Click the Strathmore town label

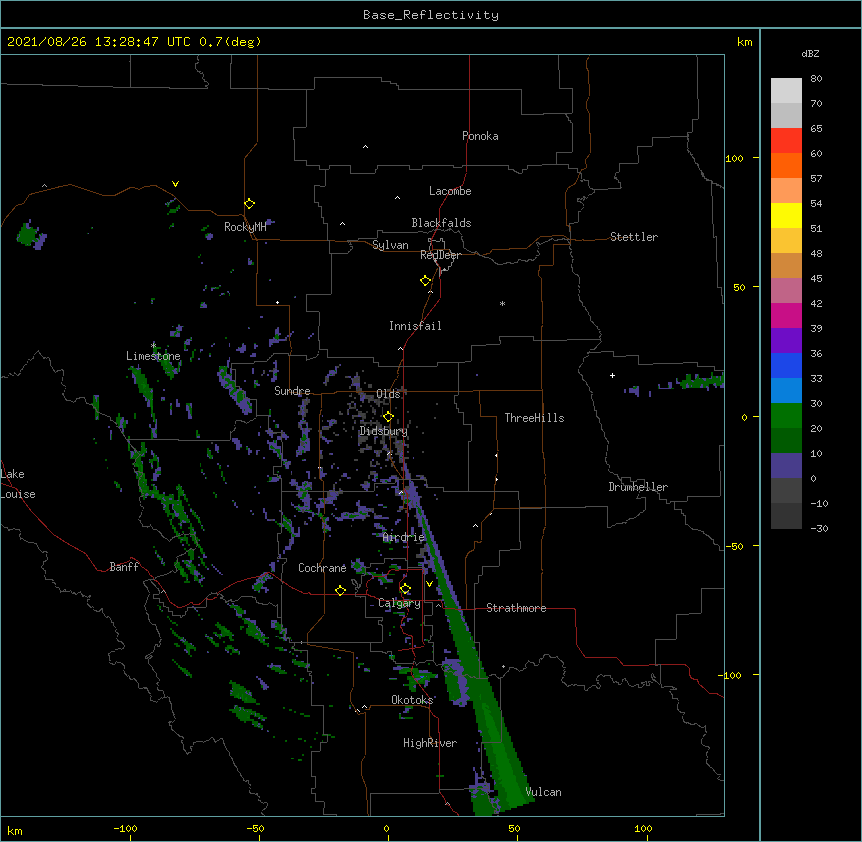(x=516, y=608)
